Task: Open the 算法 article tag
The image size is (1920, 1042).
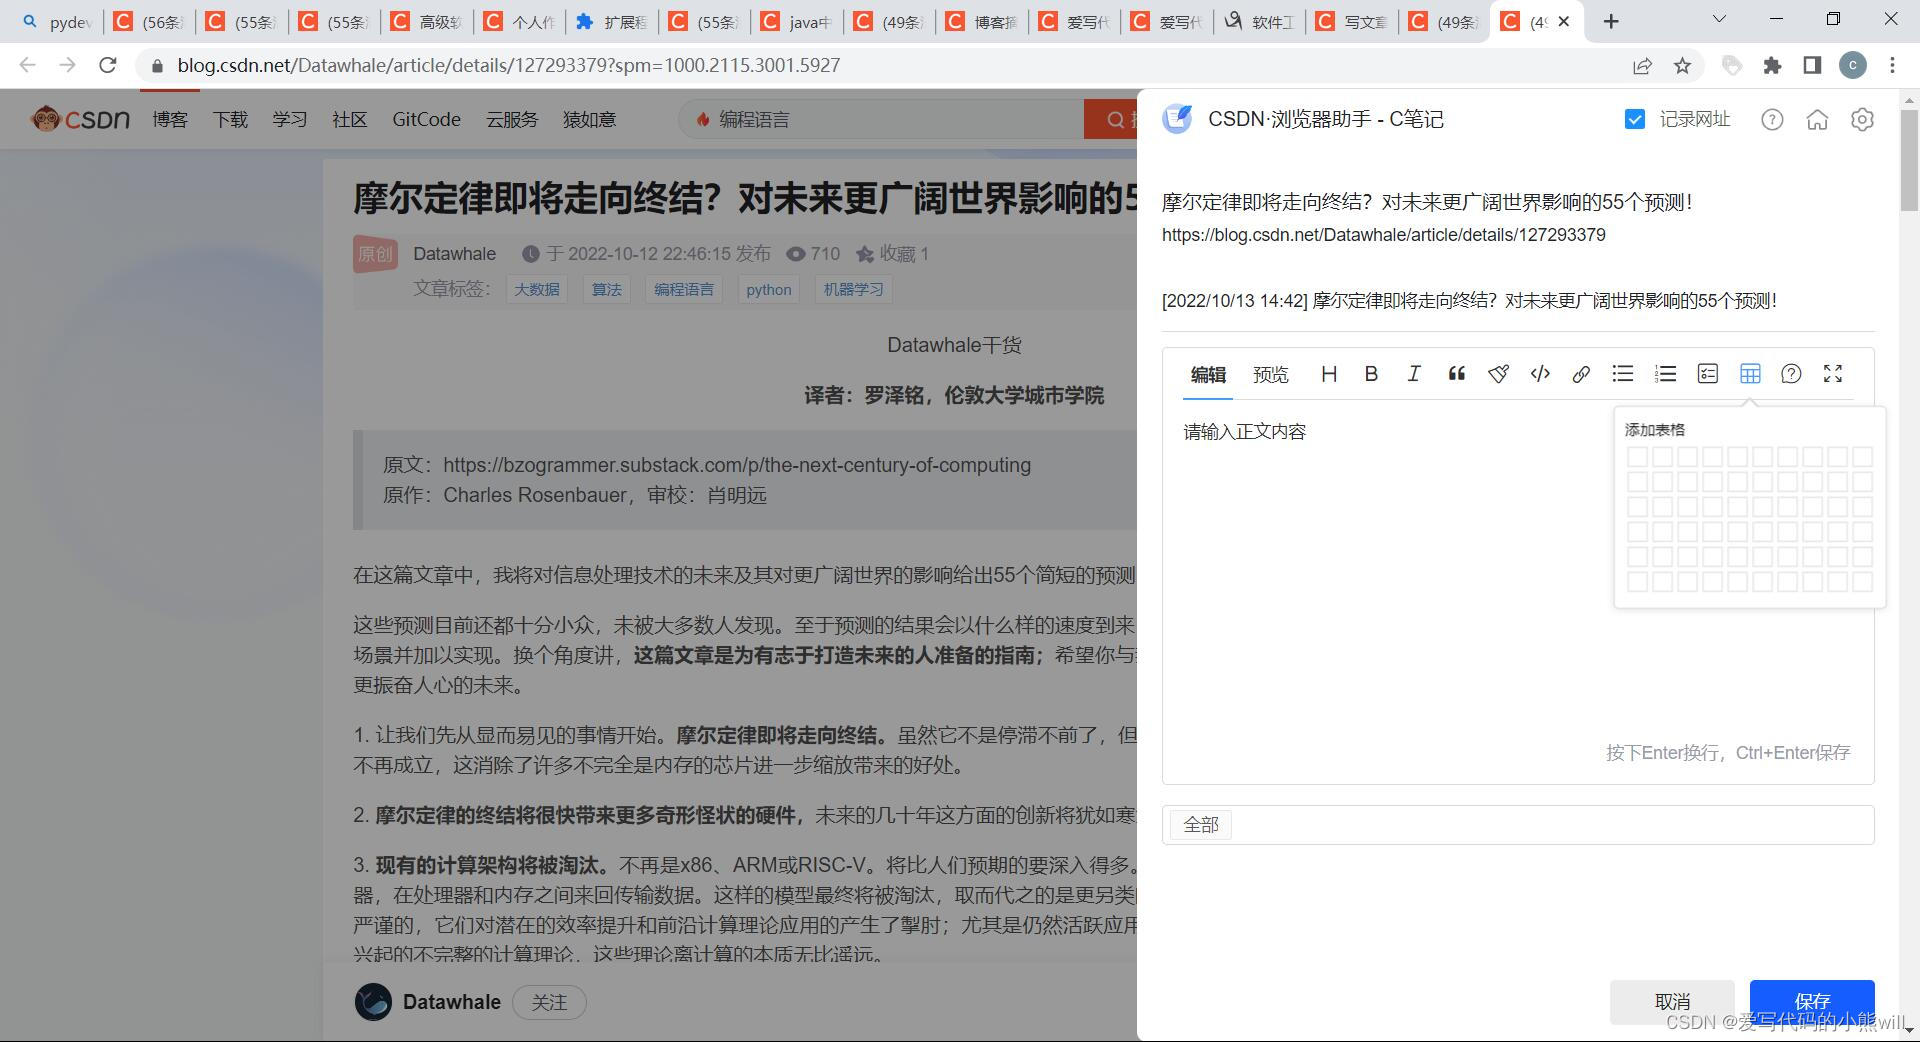Action: pos(606,290)
